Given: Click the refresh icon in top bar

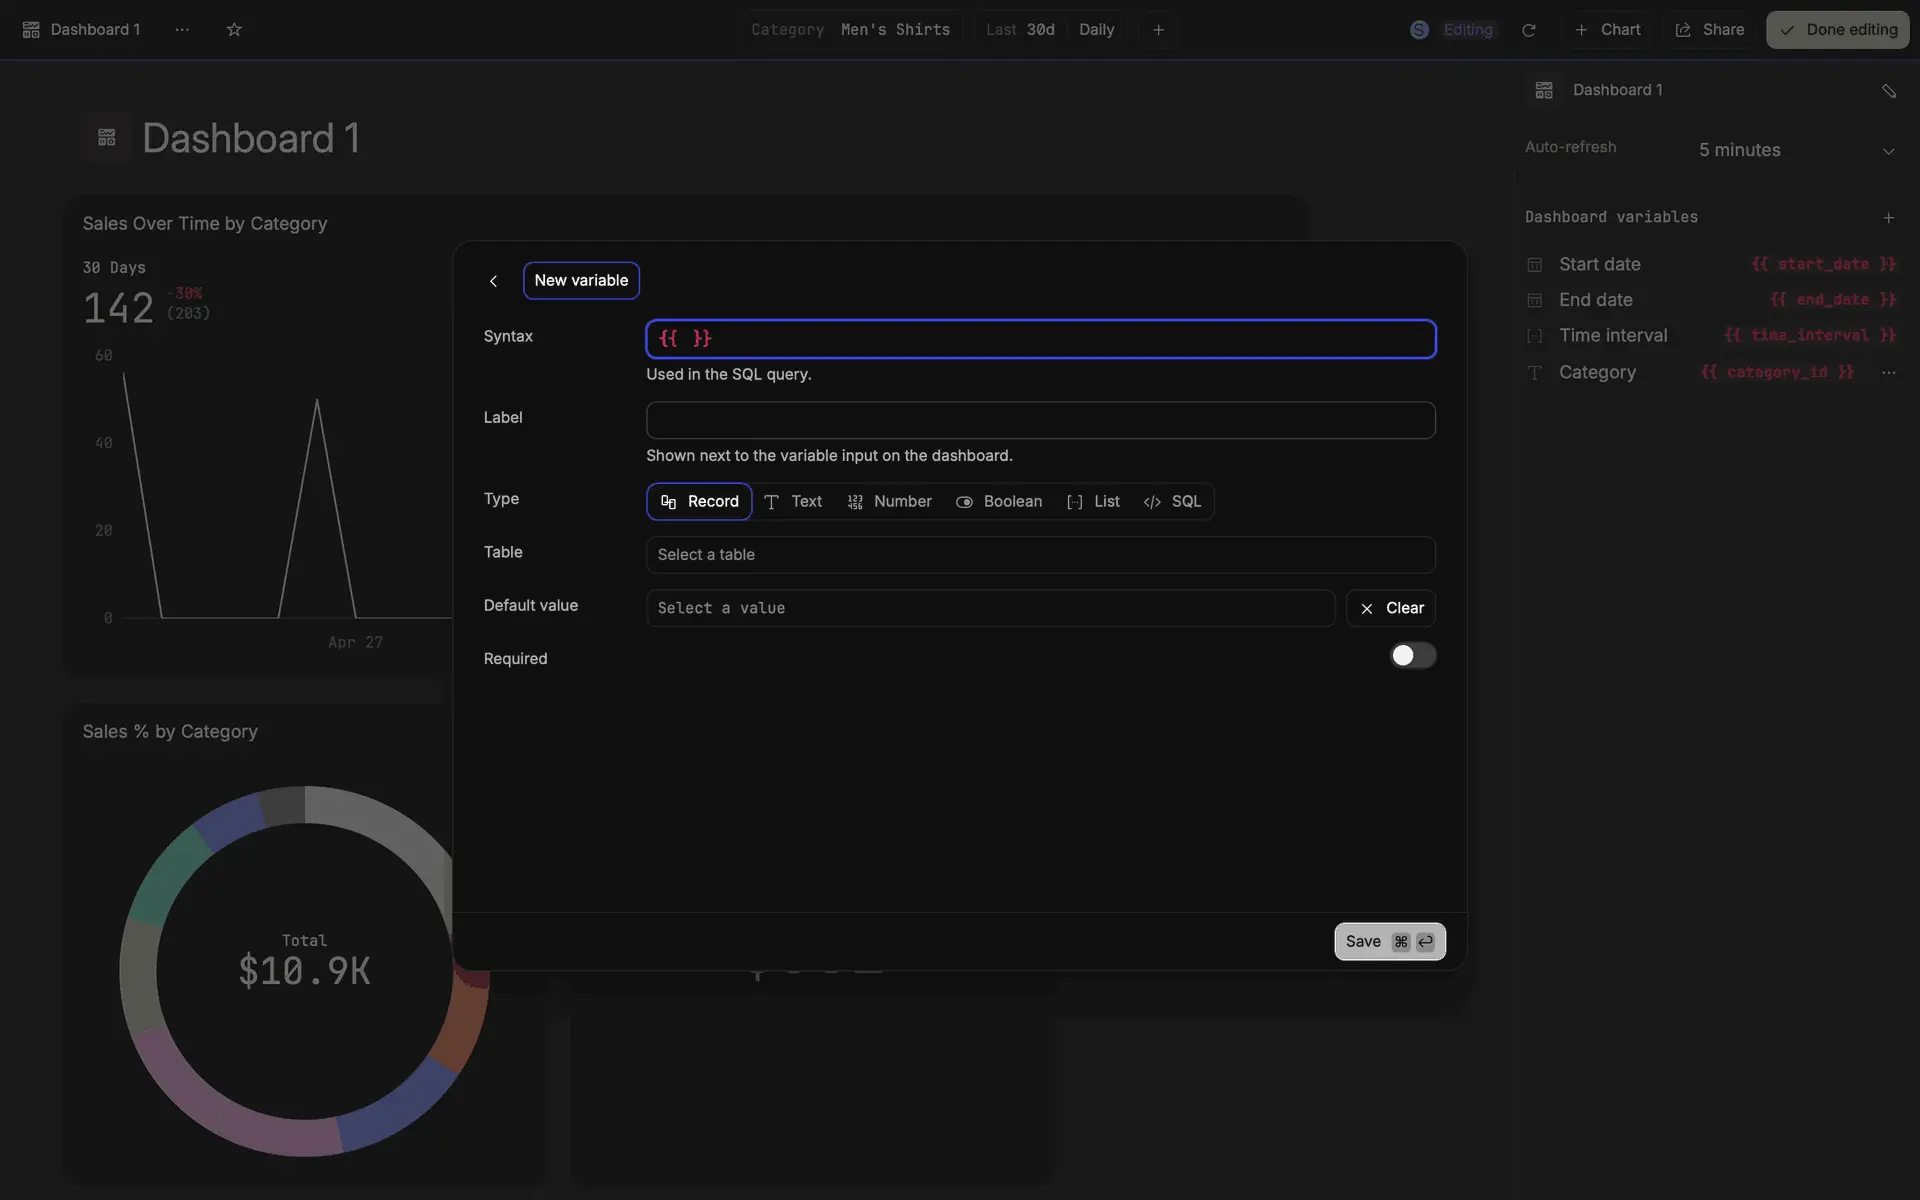Looking at the screenshot, I should click(x=1528, y=30).
